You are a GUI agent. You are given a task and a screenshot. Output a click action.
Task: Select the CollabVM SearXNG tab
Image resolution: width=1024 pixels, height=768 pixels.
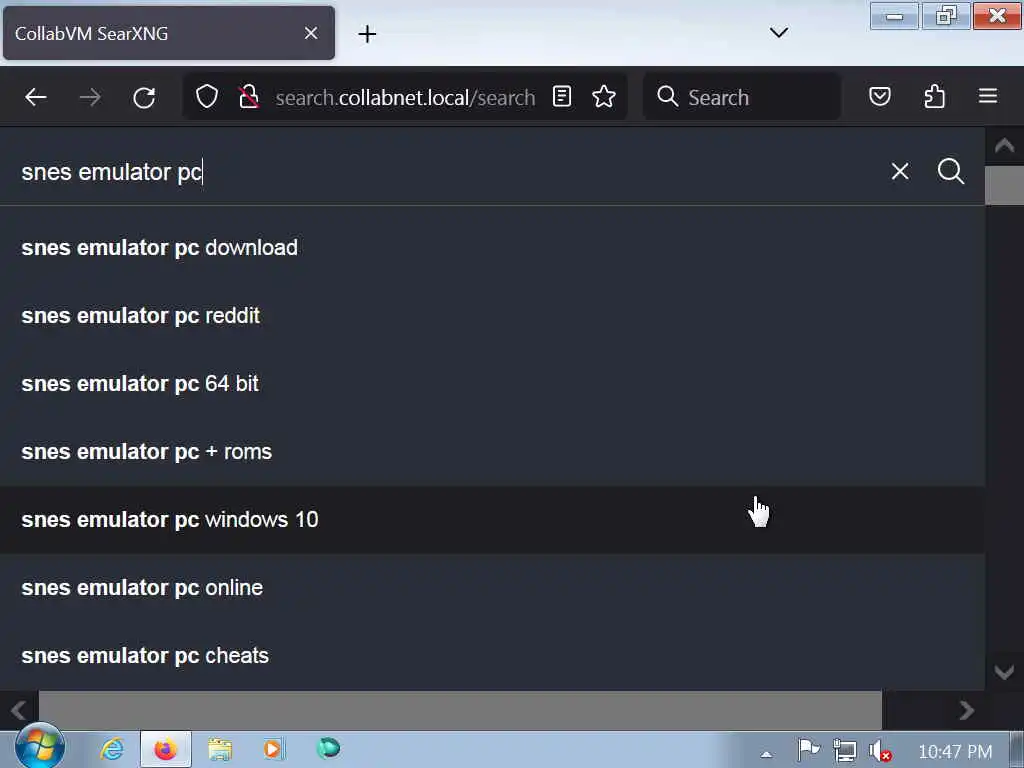[168, 33]
